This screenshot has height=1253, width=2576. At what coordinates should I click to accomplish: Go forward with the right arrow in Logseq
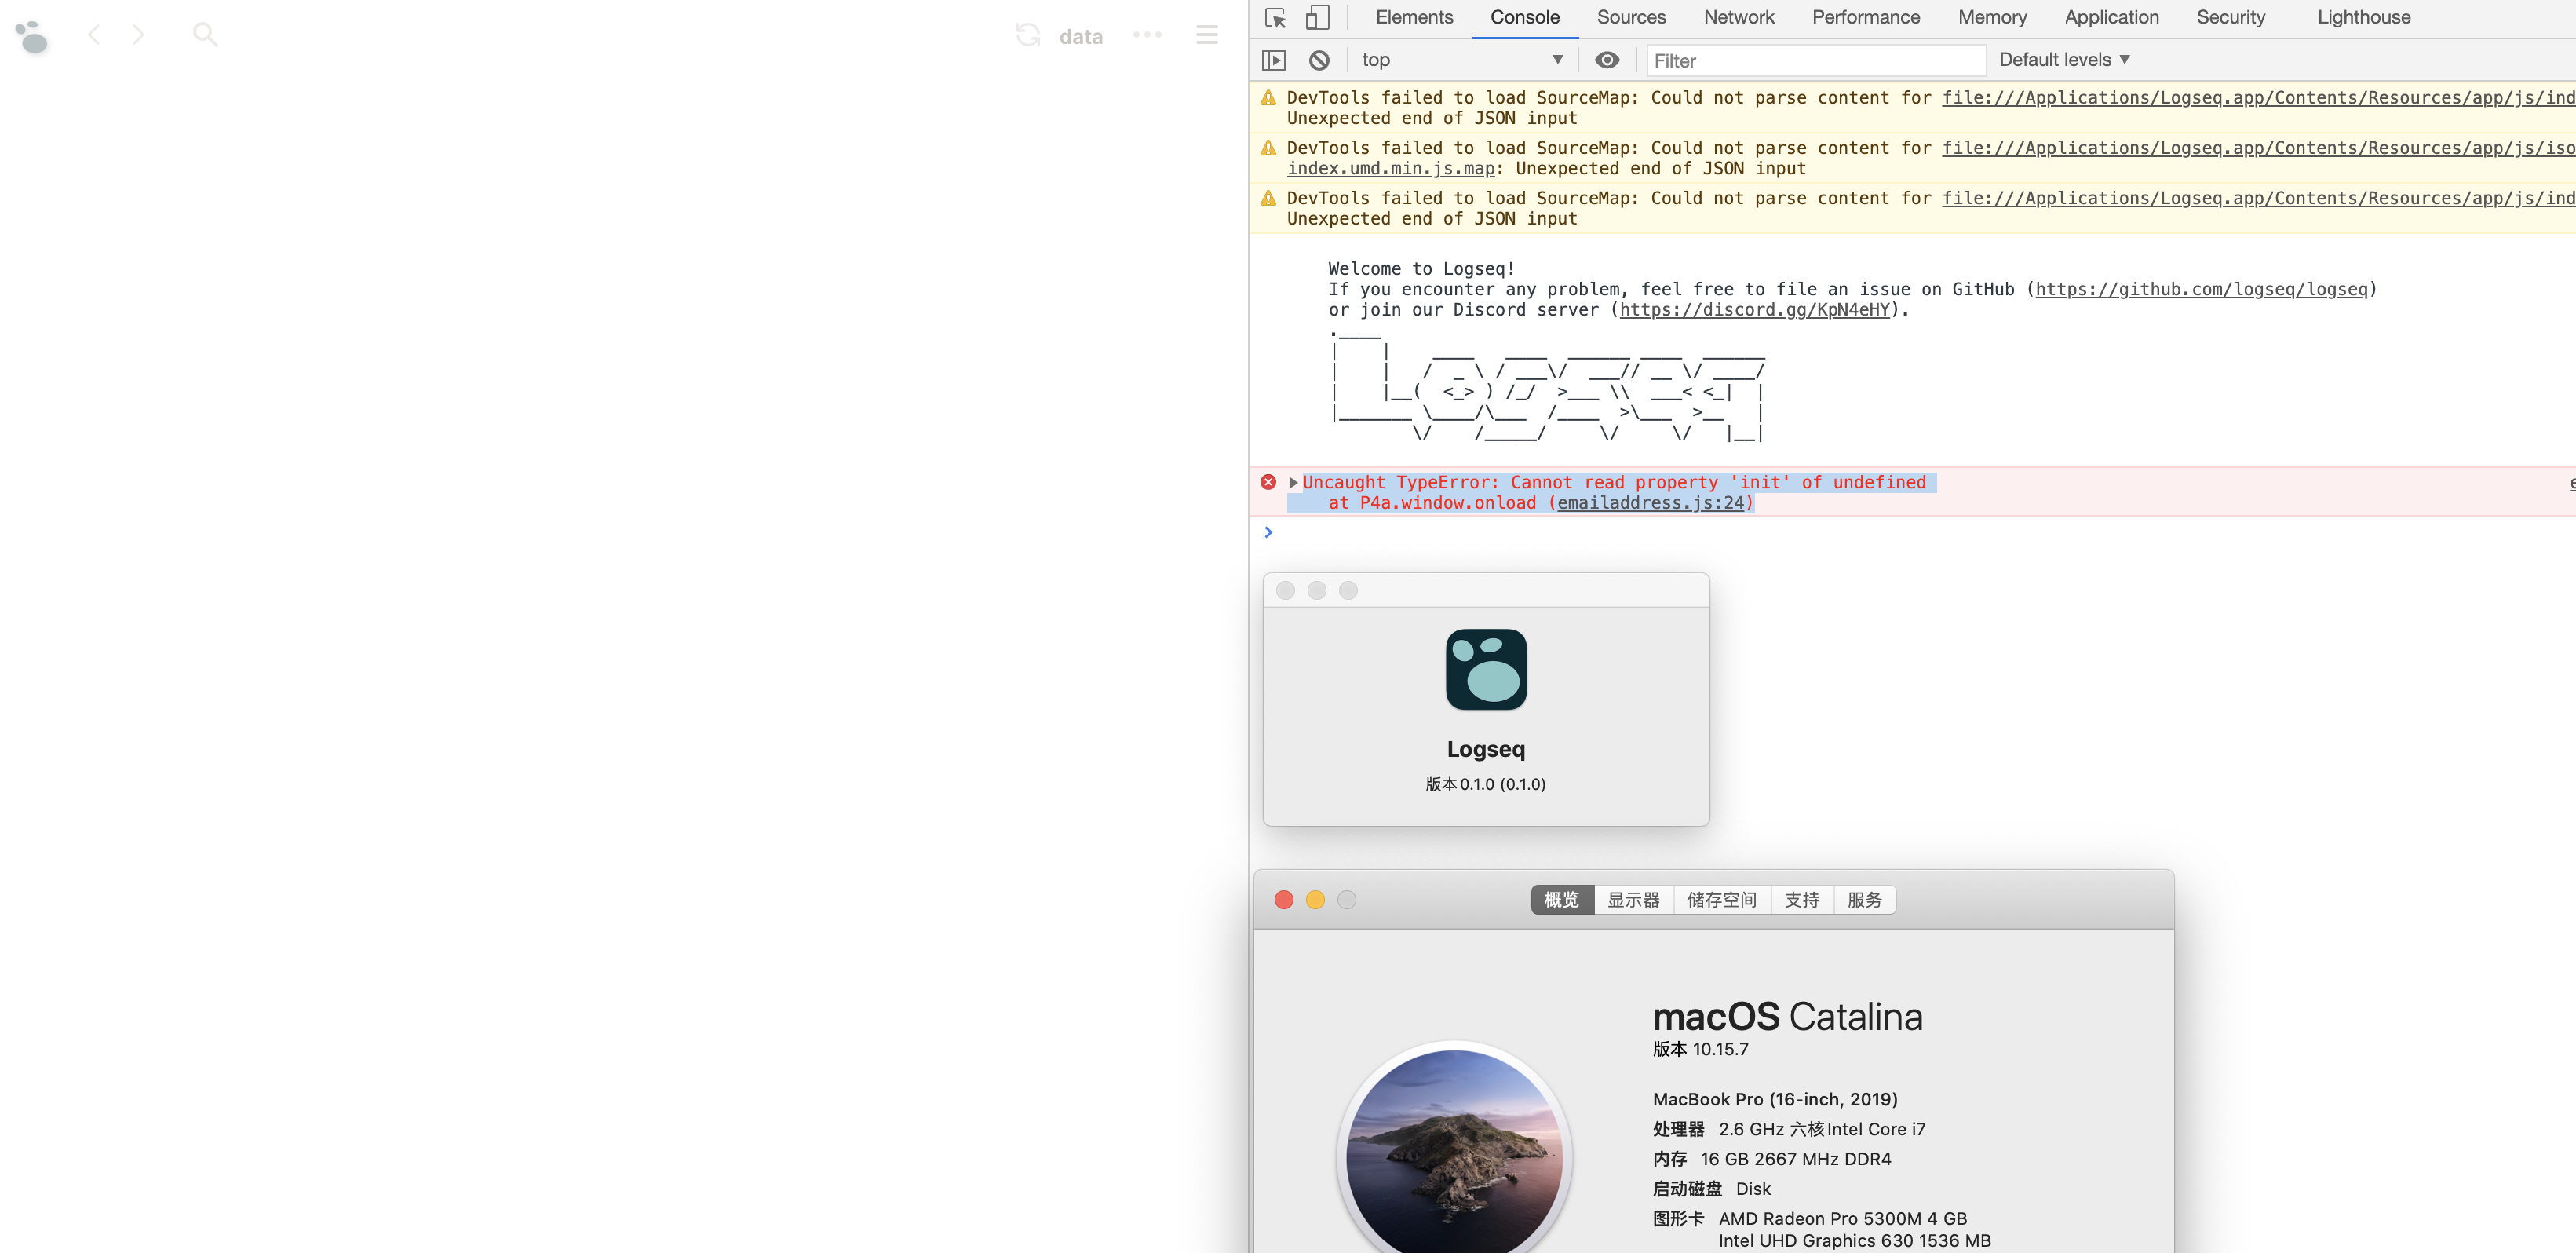click(138, 35)
